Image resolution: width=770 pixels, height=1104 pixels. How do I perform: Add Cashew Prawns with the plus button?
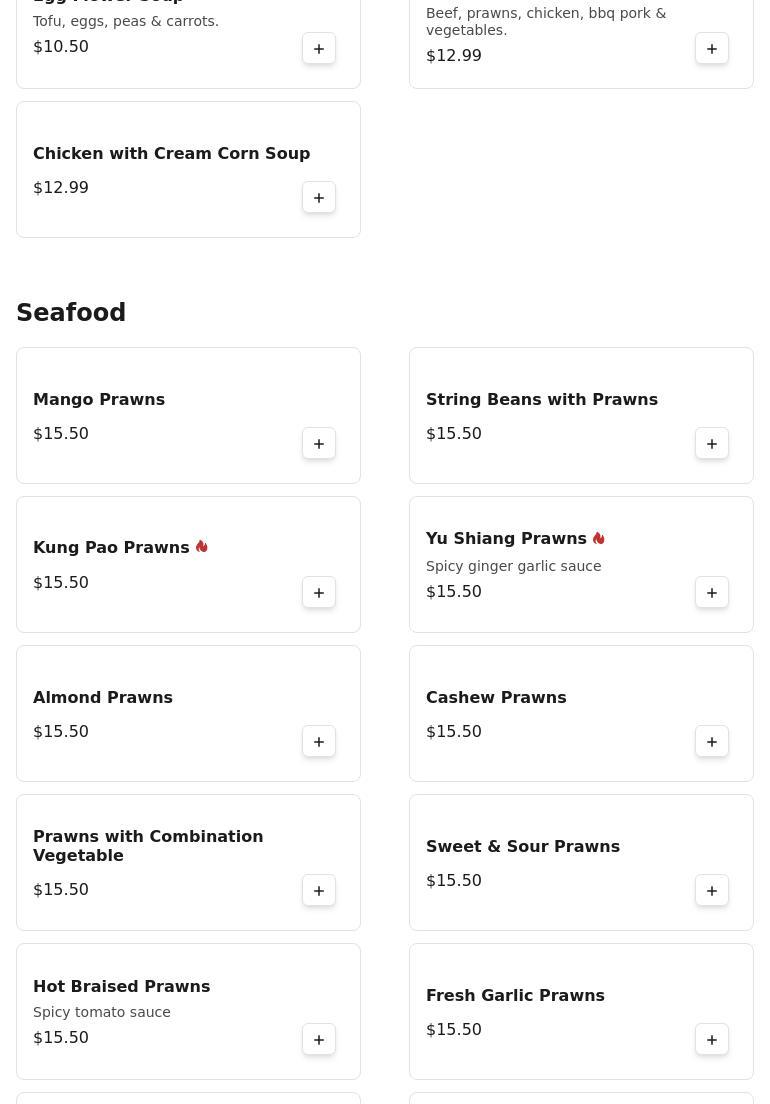click(x=712, y=742)
